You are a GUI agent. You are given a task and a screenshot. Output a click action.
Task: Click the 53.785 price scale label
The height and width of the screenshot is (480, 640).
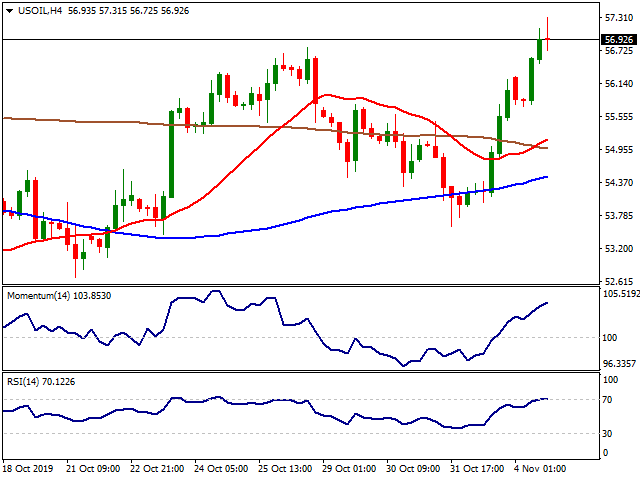point(619,216)
